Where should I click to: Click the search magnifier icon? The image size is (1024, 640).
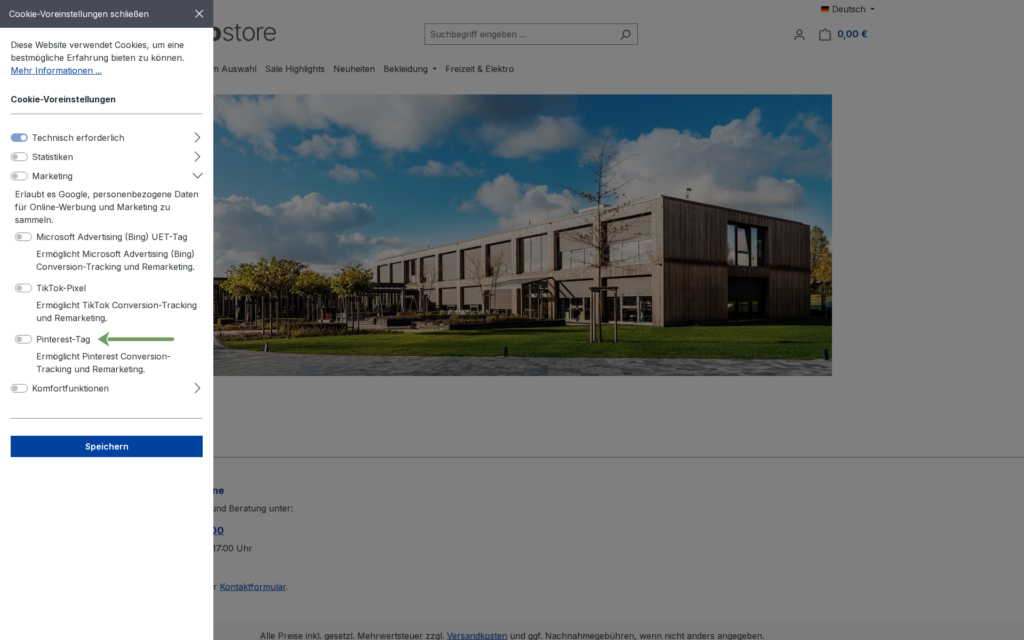[626, 34]
